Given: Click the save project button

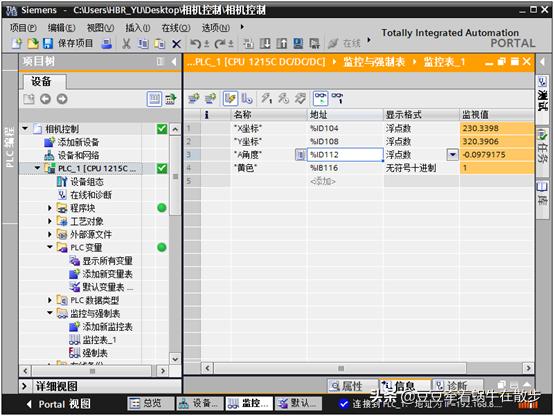Looking at the screenshot, I should coord(68,43).
